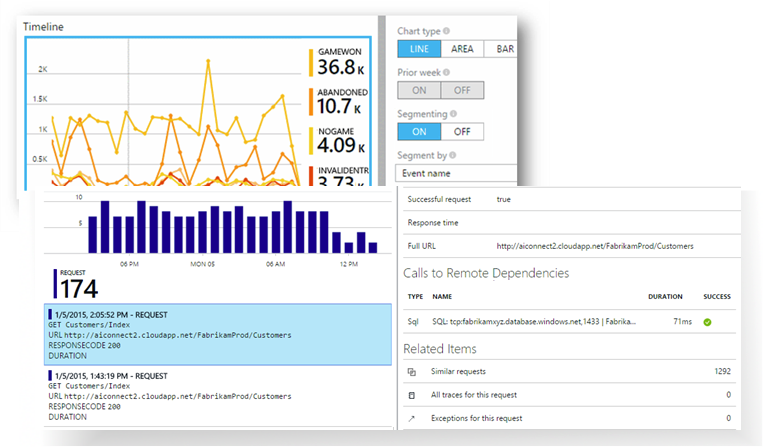Click the Exceptions arrow icon

coord(412,419)
